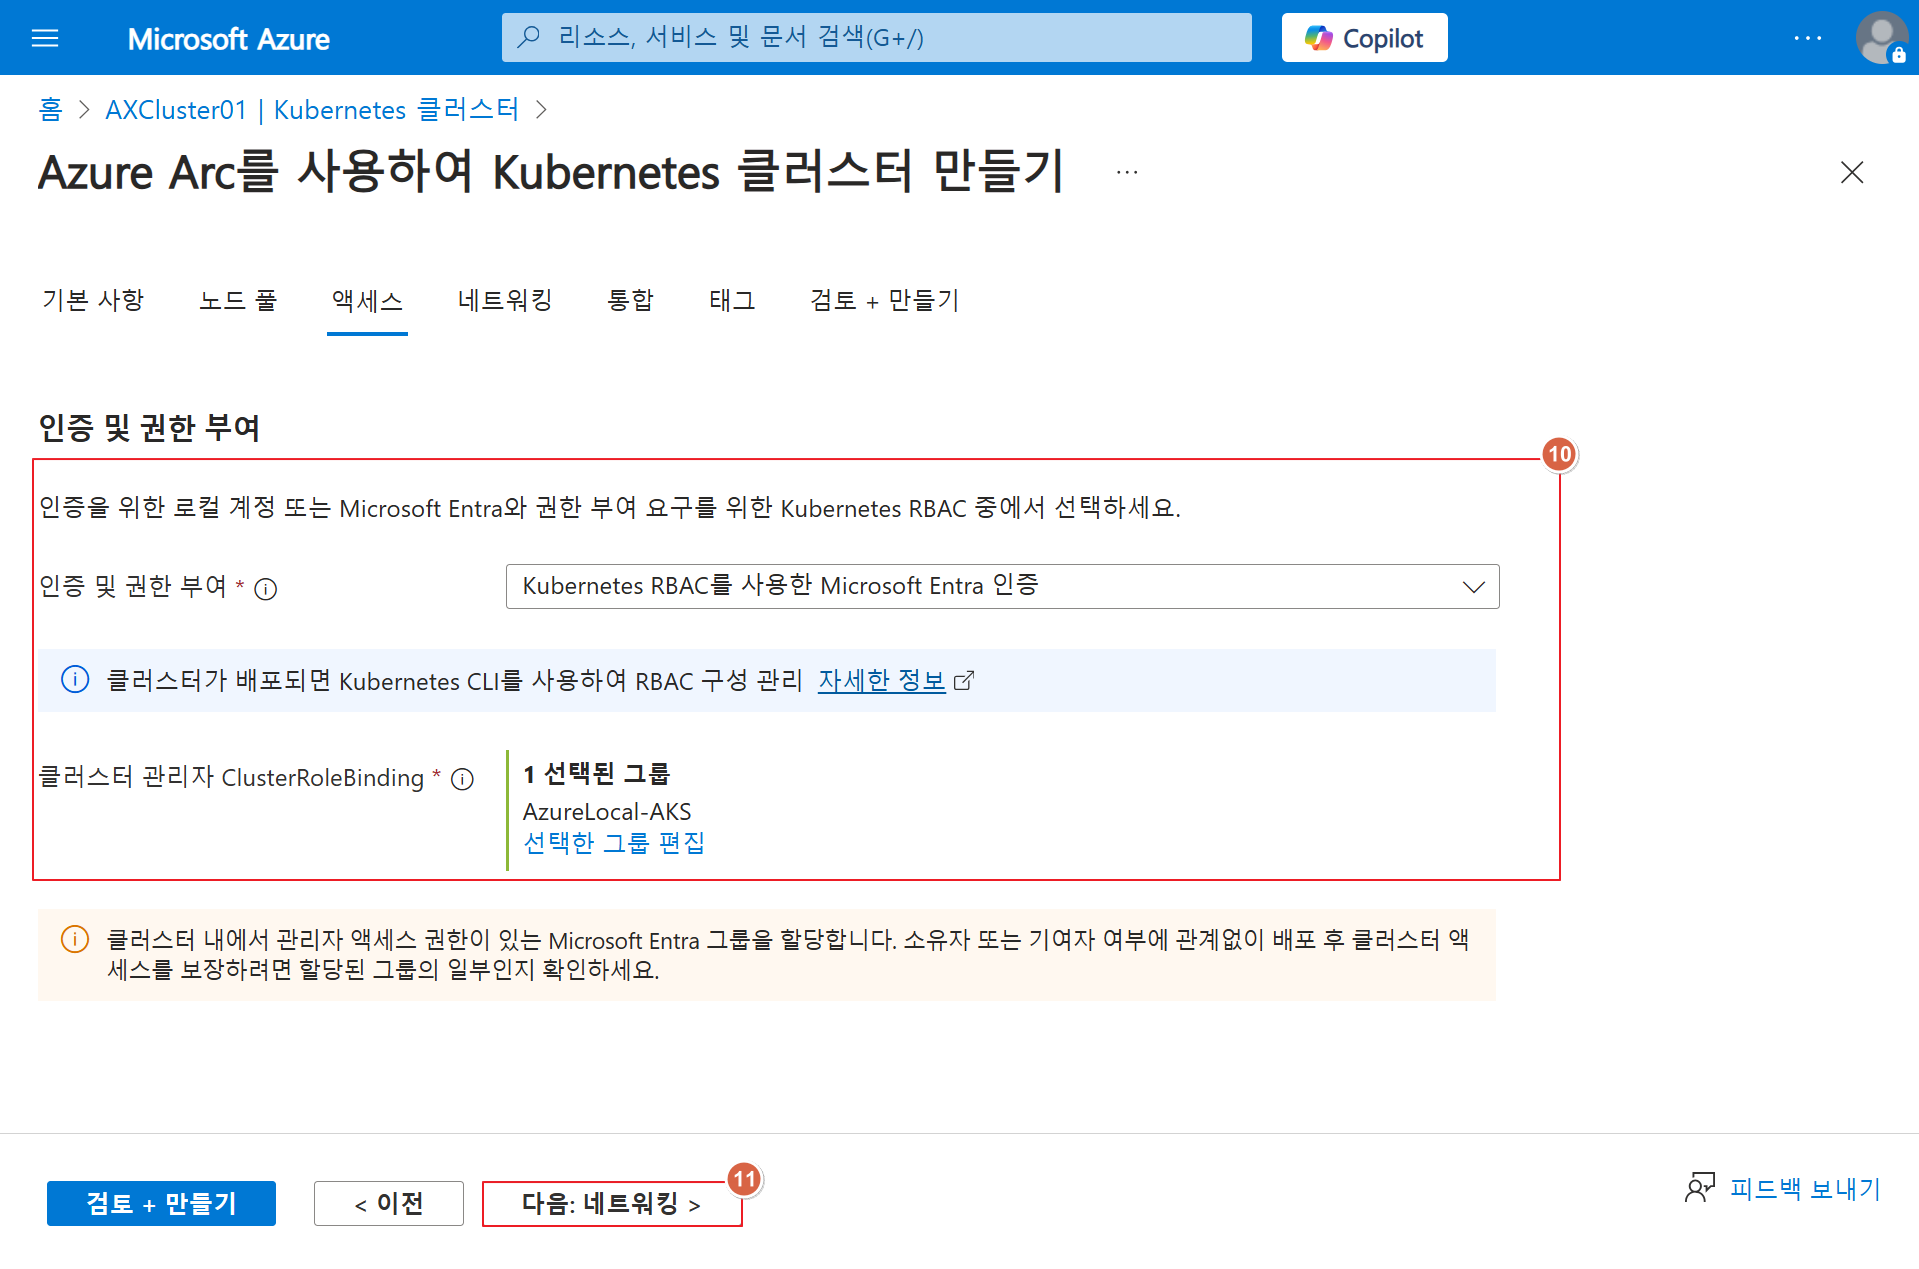Click the Microsoft Azure logo text
The width and height of the screenshot is (1919, 1269).
click(228, 39)
